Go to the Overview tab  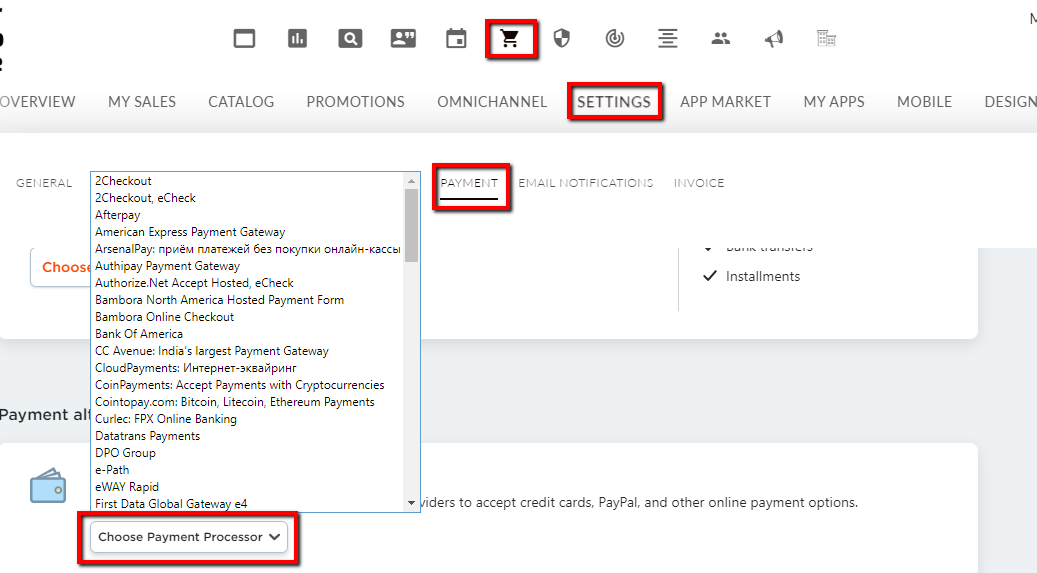[38, 102]
